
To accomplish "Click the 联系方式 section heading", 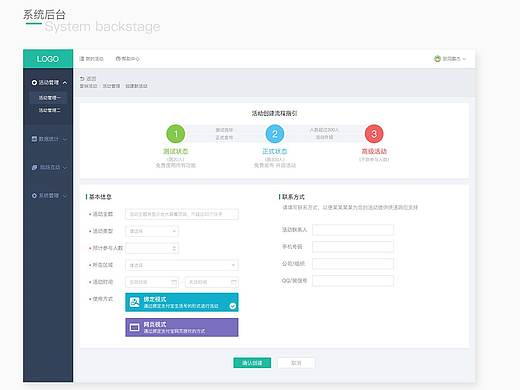I will pos(293,197).
